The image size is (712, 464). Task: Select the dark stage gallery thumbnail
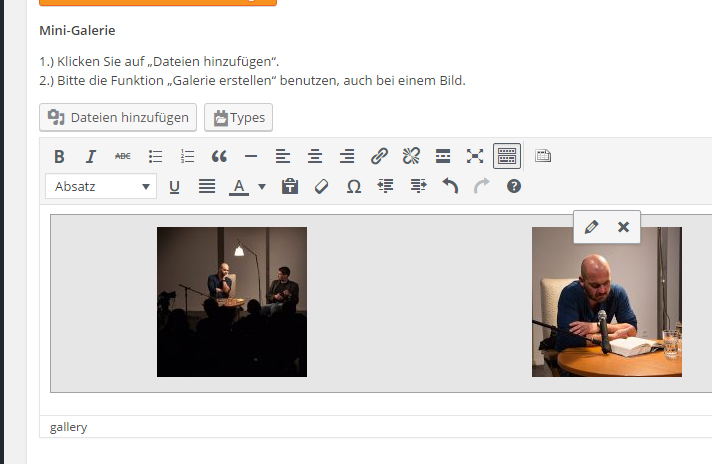[x=232, y=302]
